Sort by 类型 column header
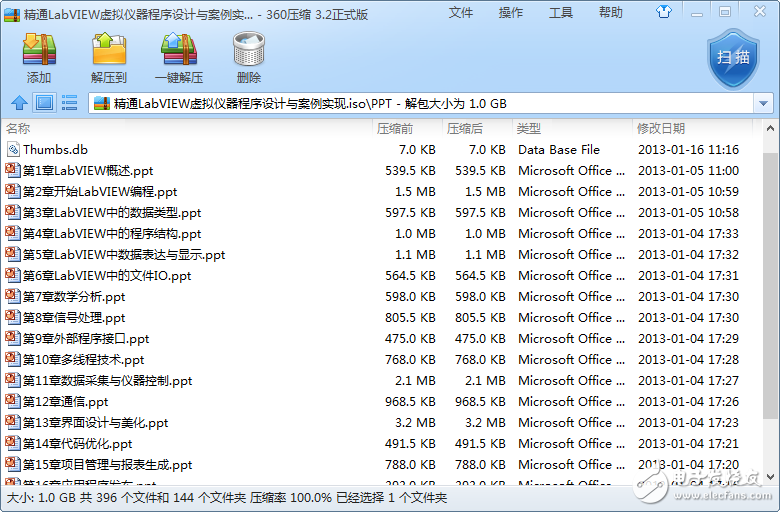Viewport: 780px width, 512px height. 572,128
